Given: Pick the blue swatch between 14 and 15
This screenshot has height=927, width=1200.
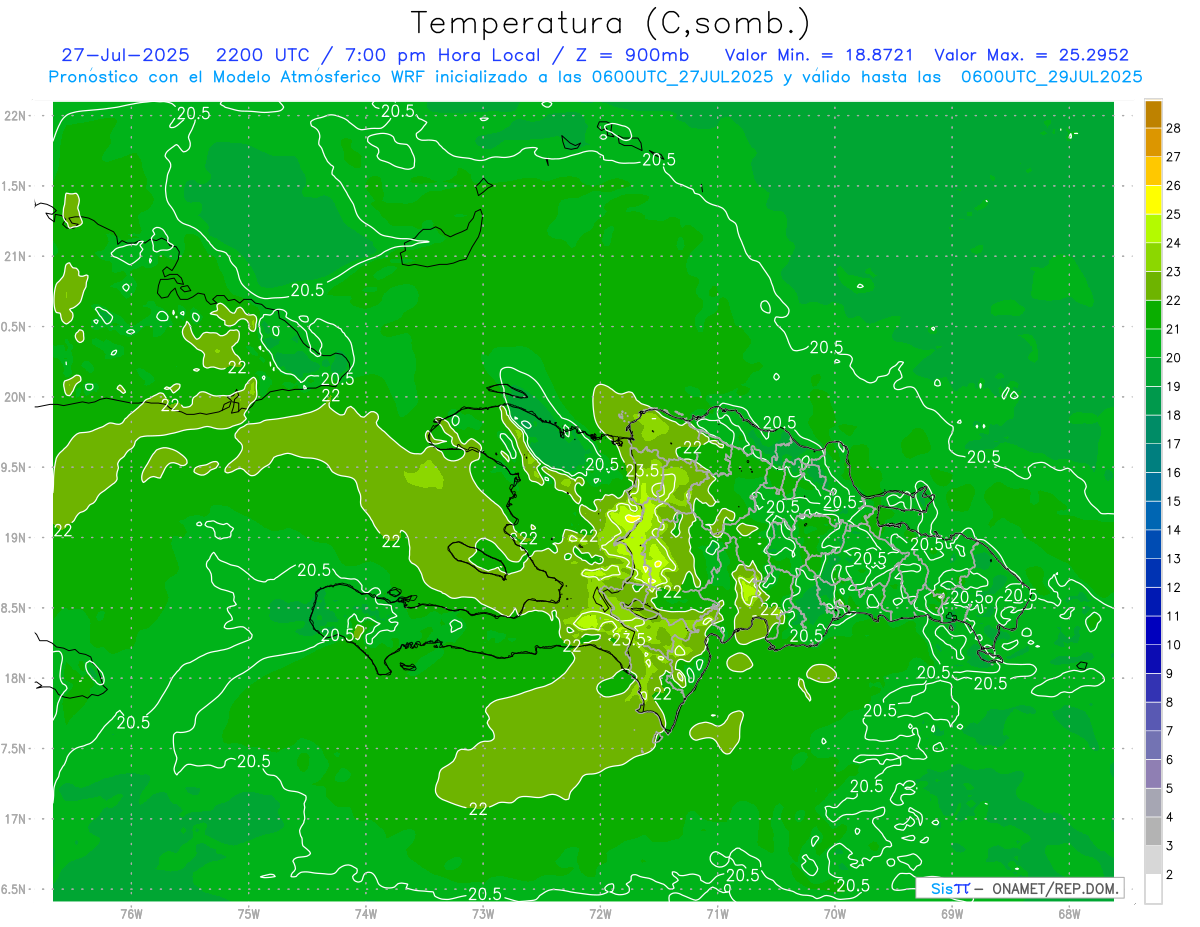Looking at the screenshot, I should (1153, 516).
